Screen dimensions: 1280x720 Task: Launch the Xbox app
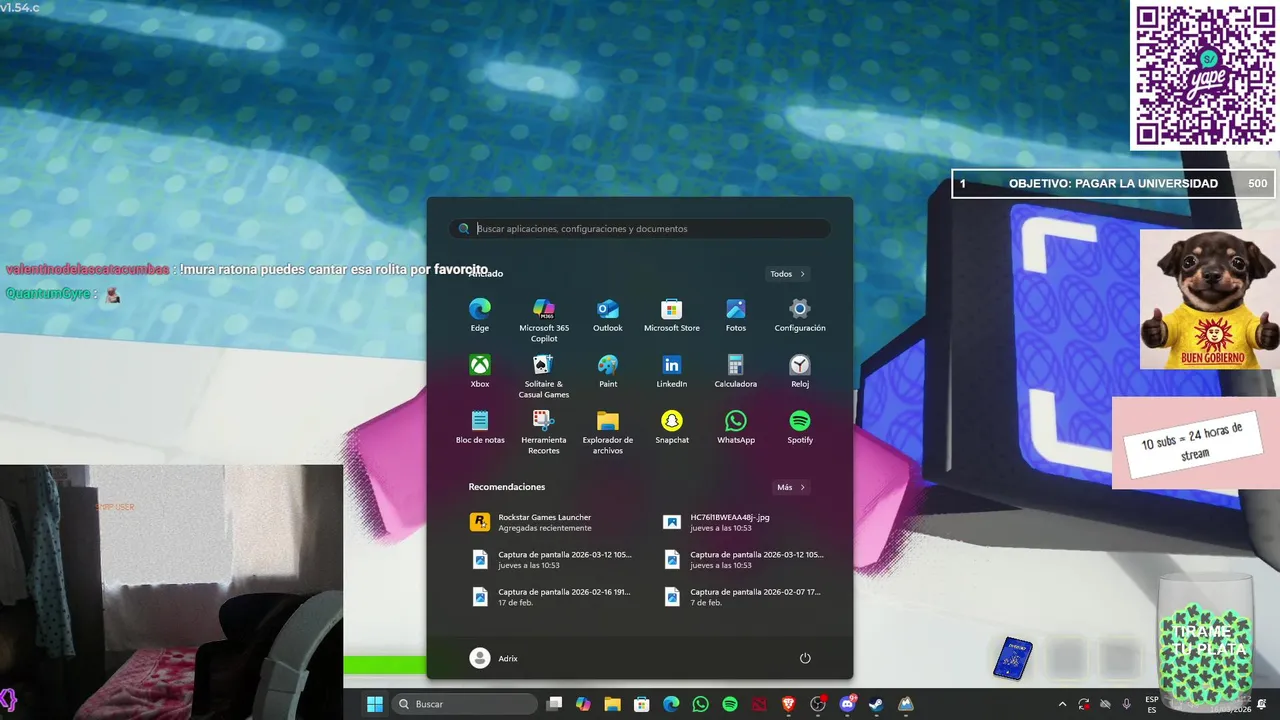point(480,371)
